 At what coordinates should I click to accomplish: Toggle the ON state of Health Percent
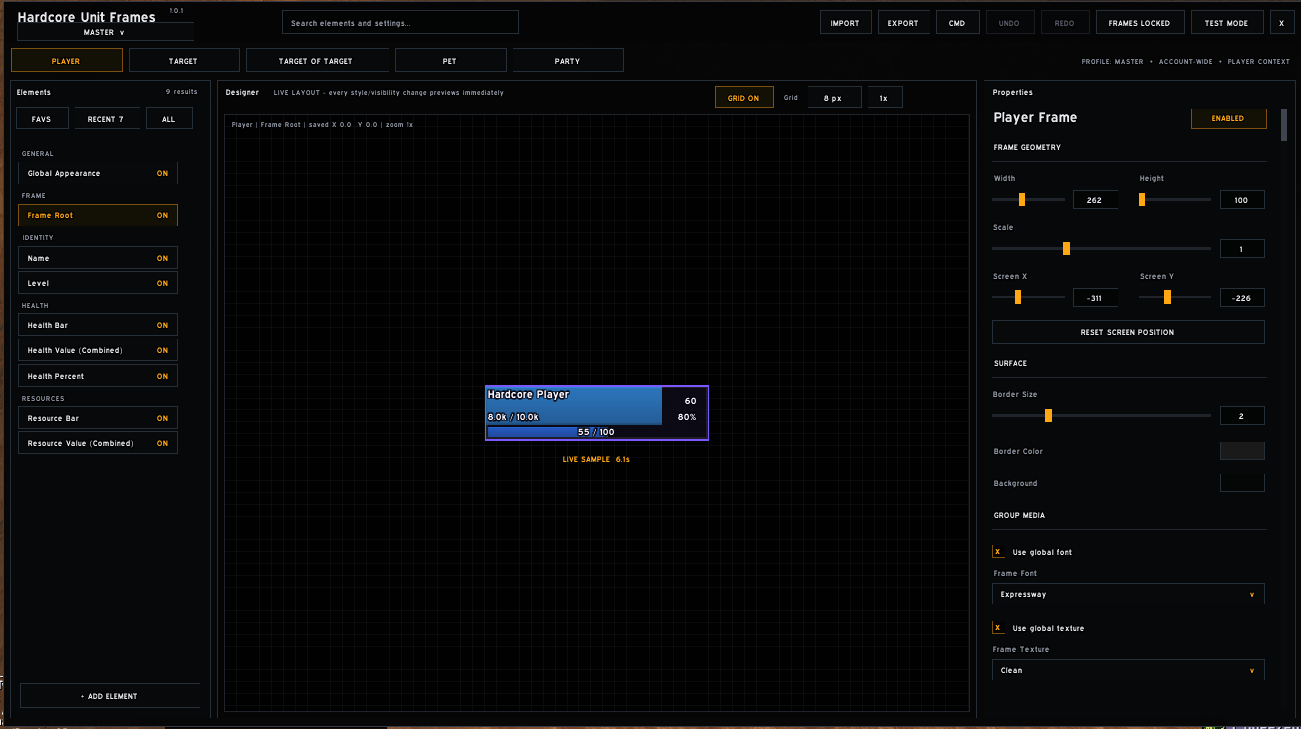click(163, 376)
